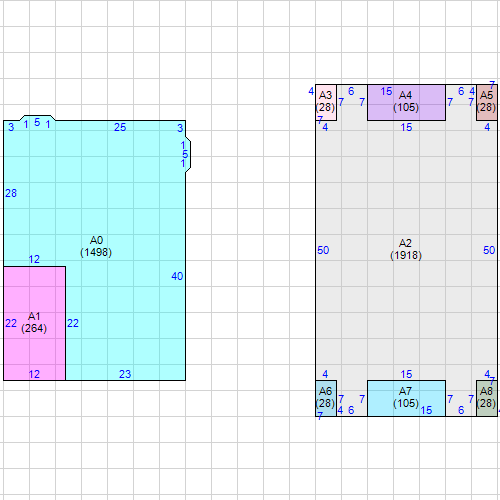Select the green A8 (28) corner area
Image resolution: width=500 pixels, height=500 pixels.
(x=487, y=398)
